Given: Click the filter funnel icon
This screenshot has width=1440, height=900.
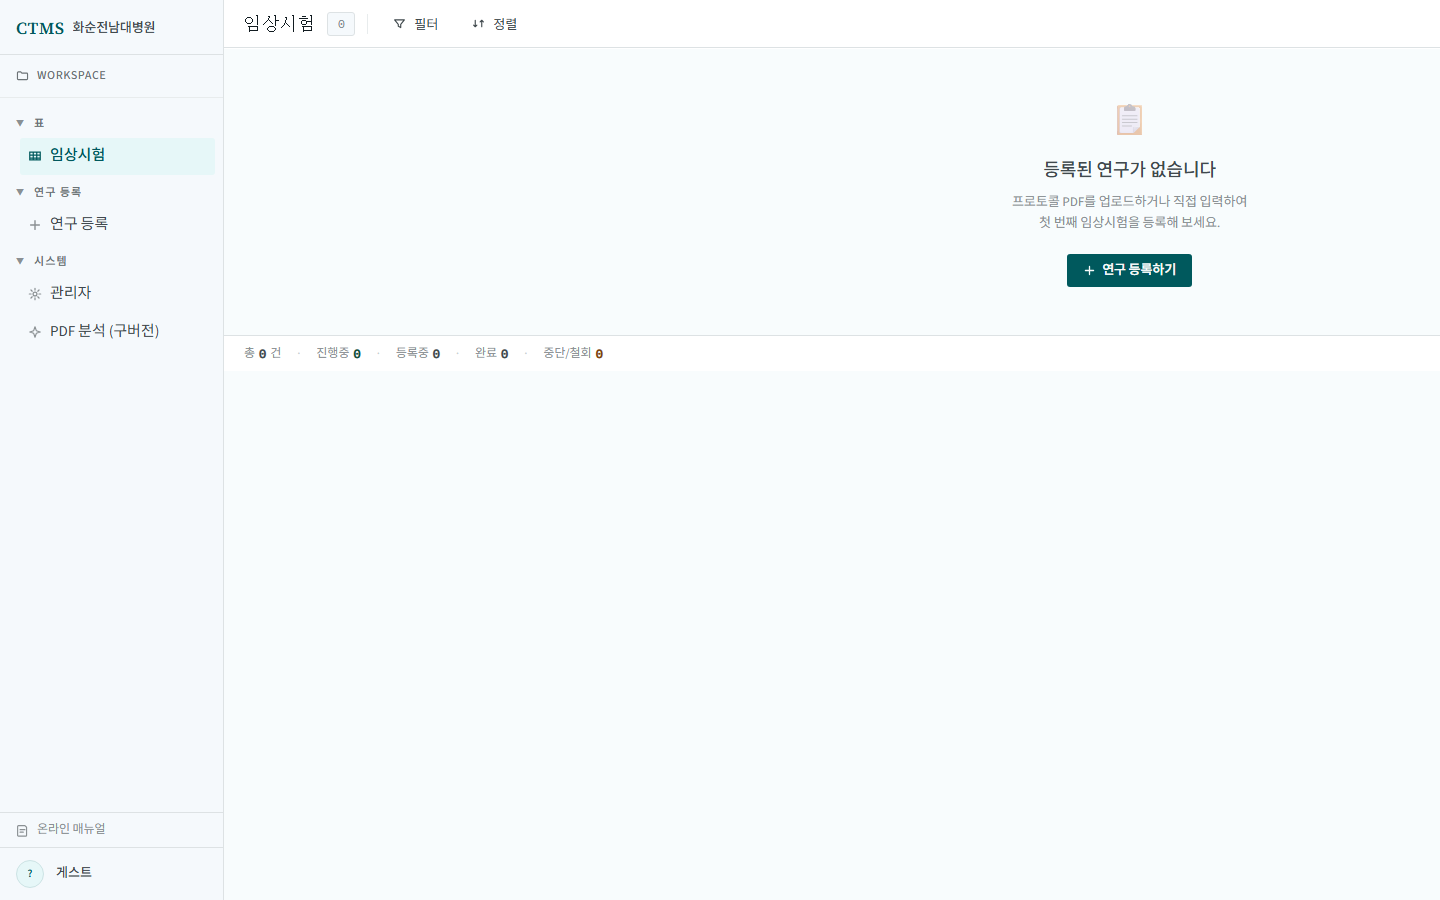Looking at the screenshot, I should [399, 24].
